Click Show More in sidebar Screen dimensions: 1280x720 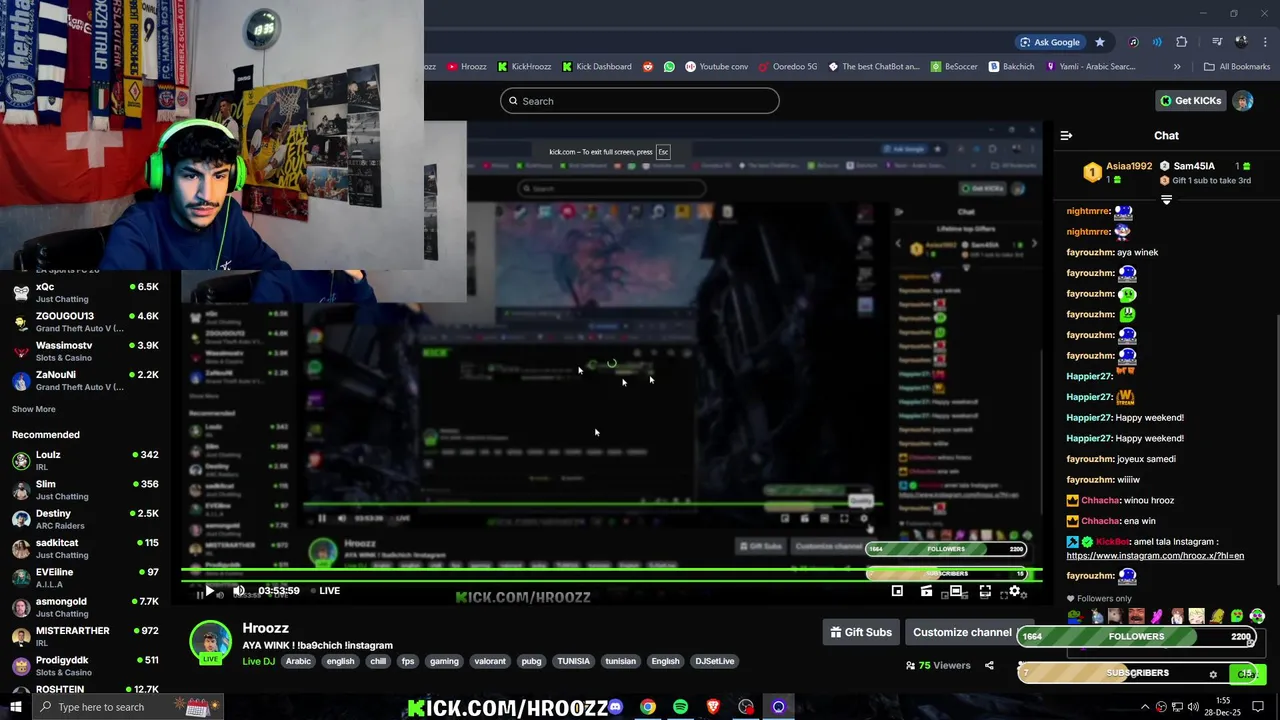pyautogui.click(x=34, y=409)
